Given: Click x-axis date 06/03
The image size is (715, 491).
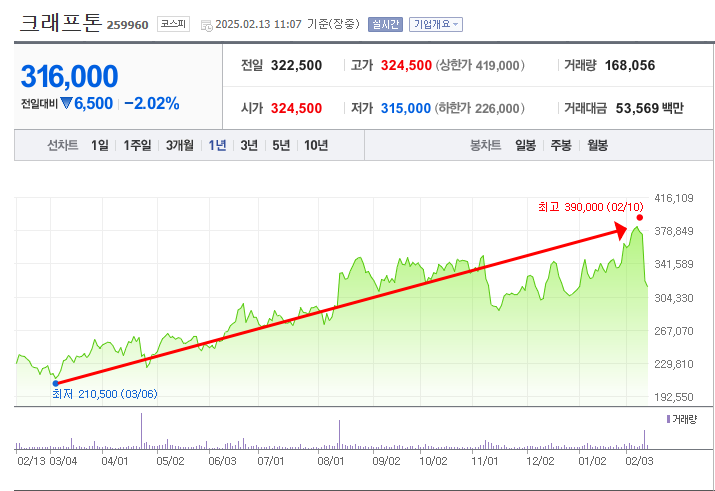Looking at the screenshot, I should tap(222, 461).
